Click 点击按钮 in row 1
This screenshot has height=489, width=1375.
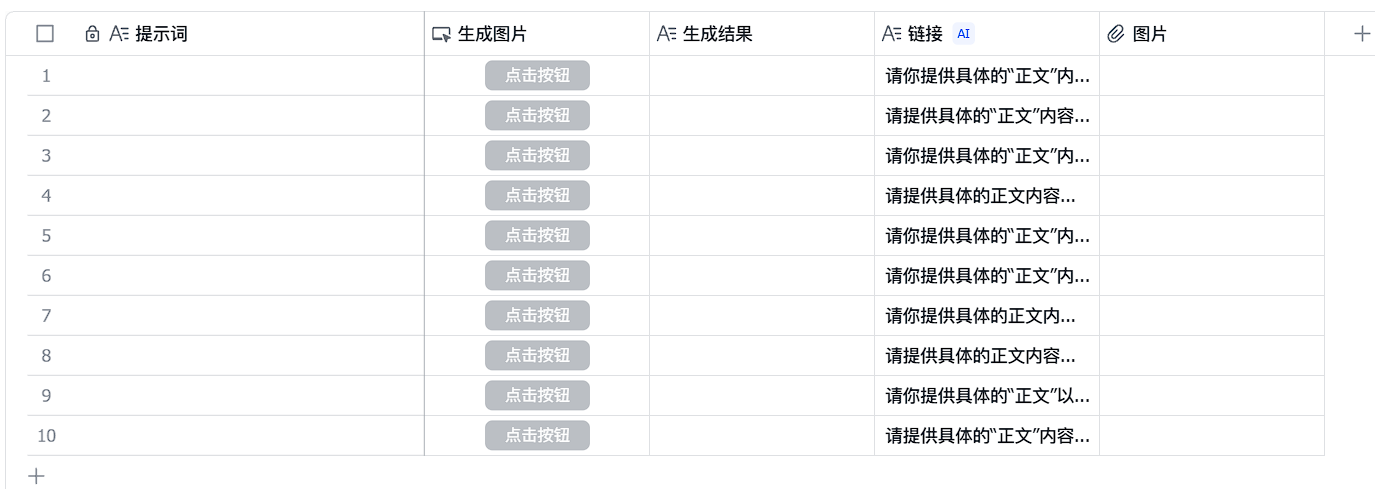(x=537, y=75)
